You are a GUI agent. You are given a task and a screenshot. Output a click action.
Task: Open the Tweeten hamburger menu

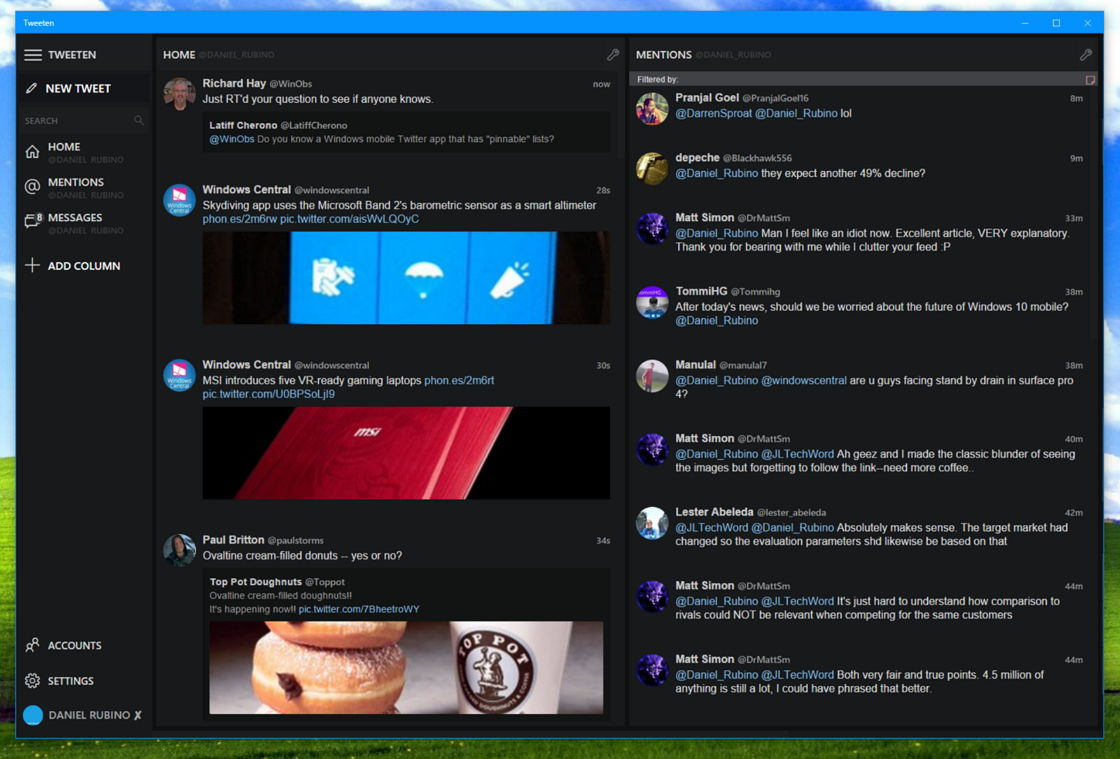pos(33,55)
